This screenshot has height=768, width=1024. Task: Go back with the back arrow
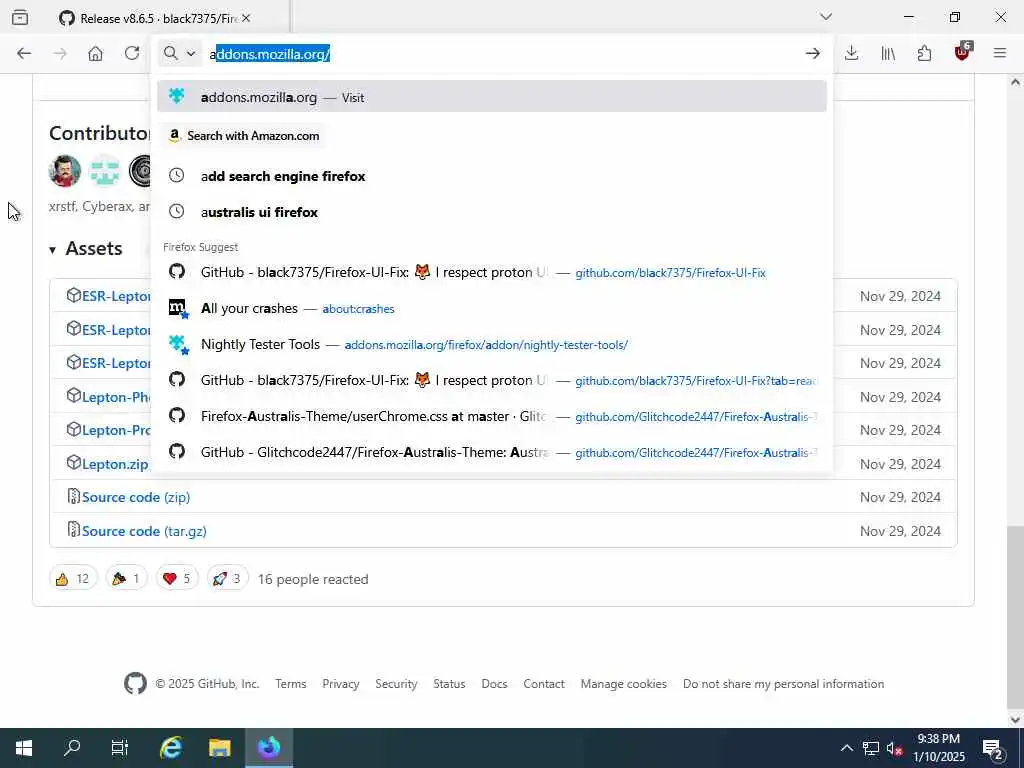24,54
